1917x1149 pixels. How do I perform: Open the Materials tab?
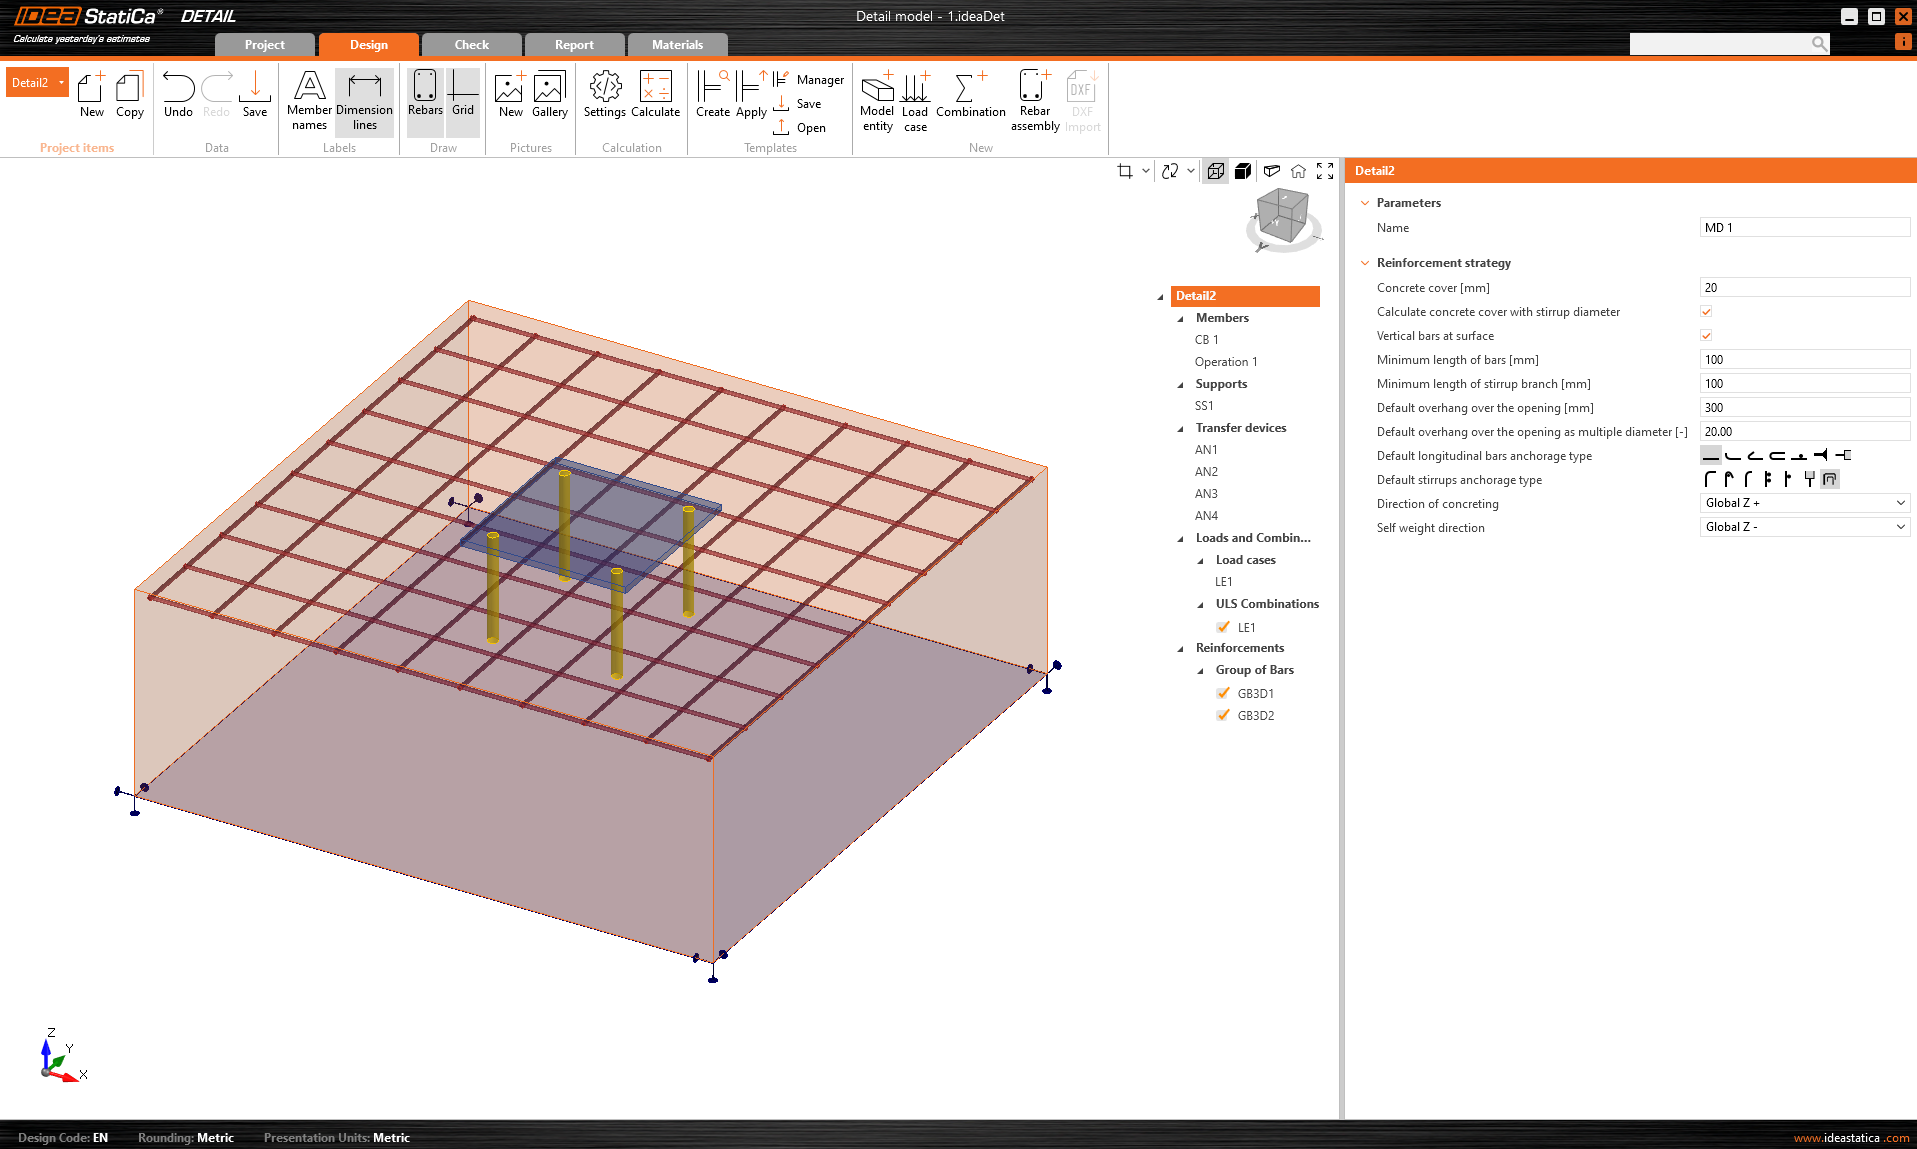click(677, 45)
